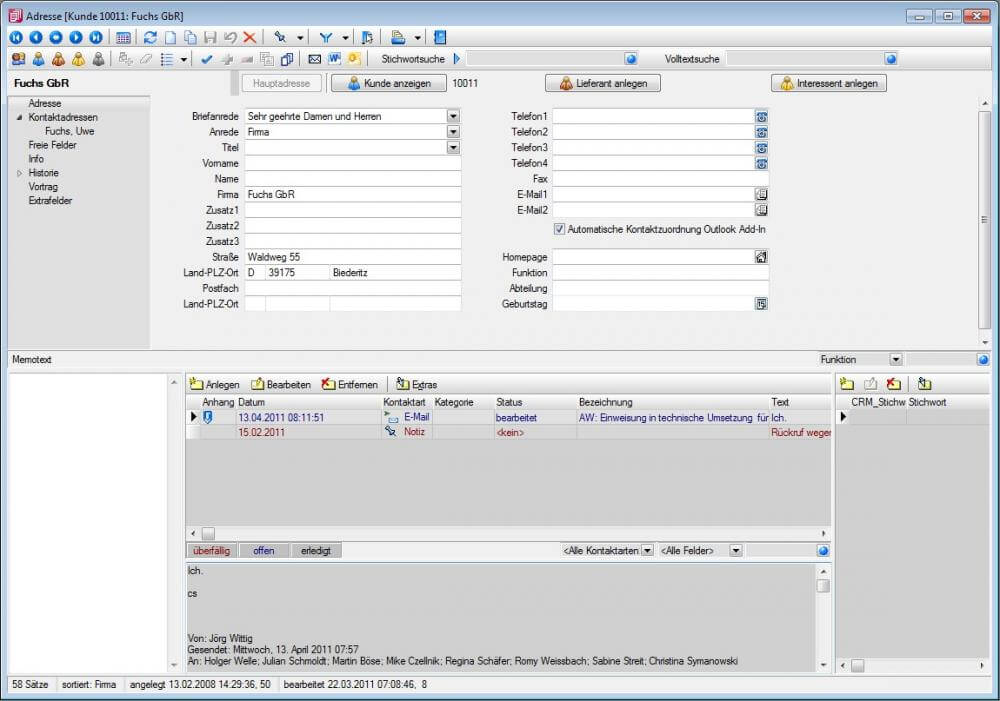
Task: Delete the record with the red X
Action: (x=249, y=38)
